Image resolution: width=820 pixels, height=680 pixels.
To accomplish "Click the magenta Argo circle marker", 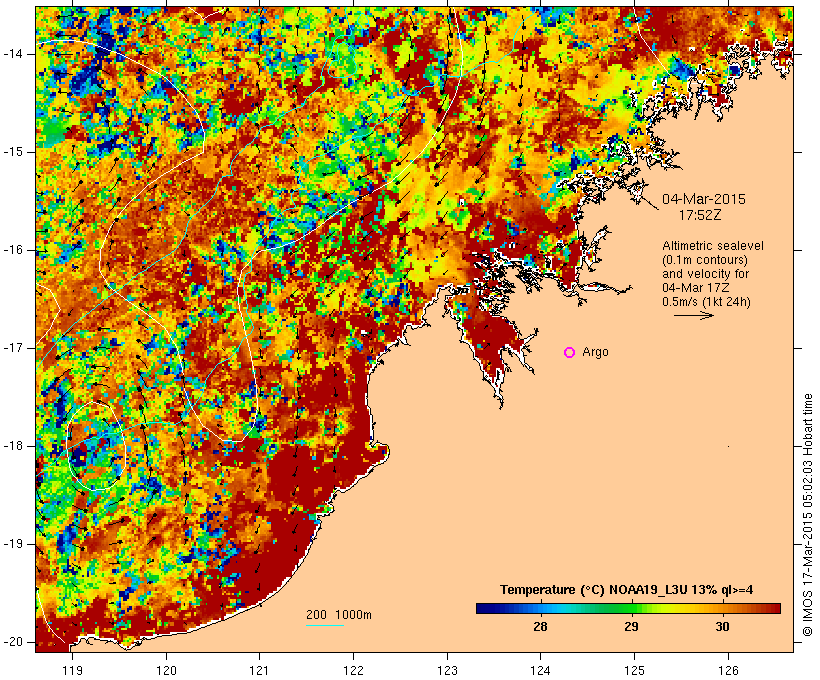I will click(570, 353).
